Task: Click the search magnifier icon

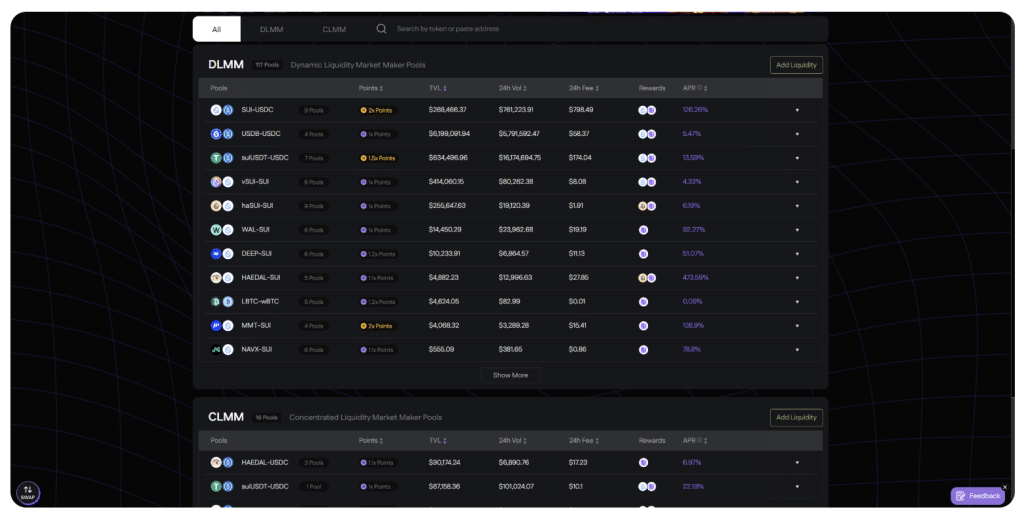Action: [381, 29]
